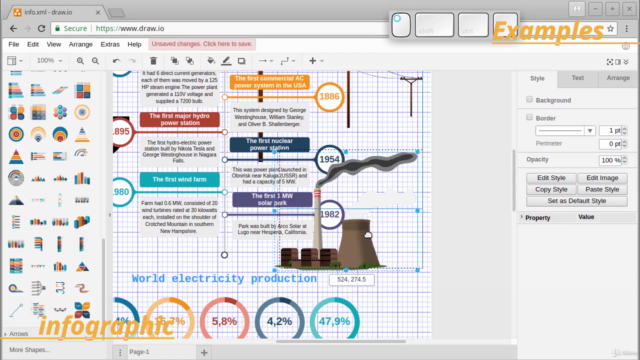The width and height of the screenshot is (640, 360).
Task: Select the orange pyramid infographic shape
Action: [x=16, y=156]
